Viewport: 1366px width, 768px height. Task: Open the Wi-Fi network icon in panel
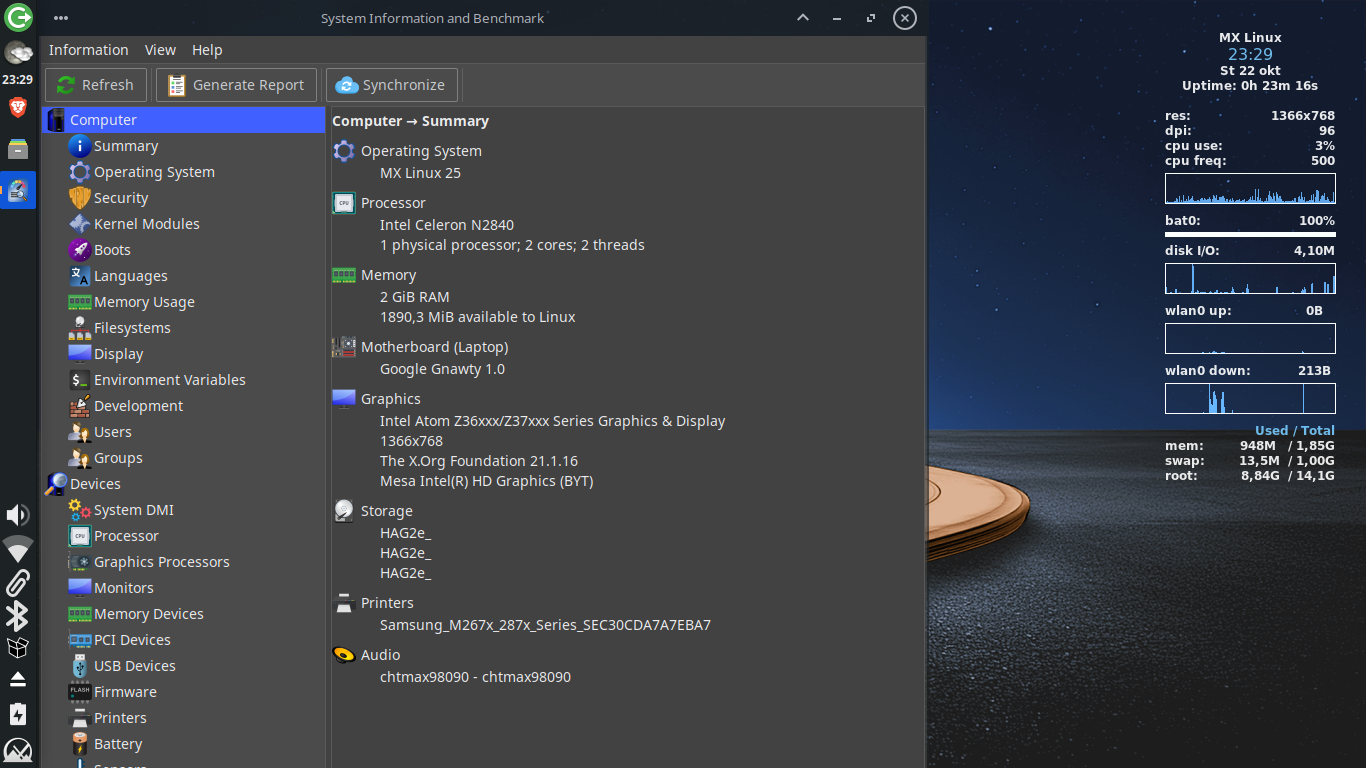click(18, 549)
